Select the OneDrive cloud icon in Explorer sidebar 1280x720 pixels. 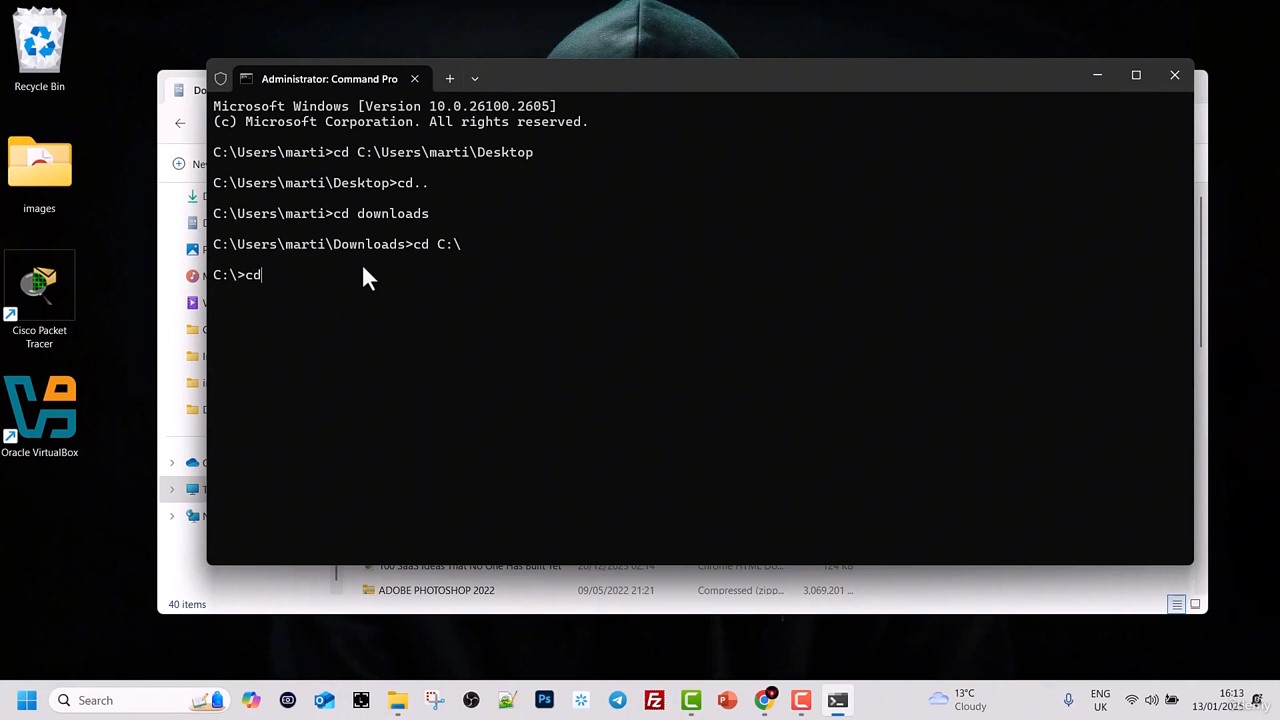[x=193, y=463]
